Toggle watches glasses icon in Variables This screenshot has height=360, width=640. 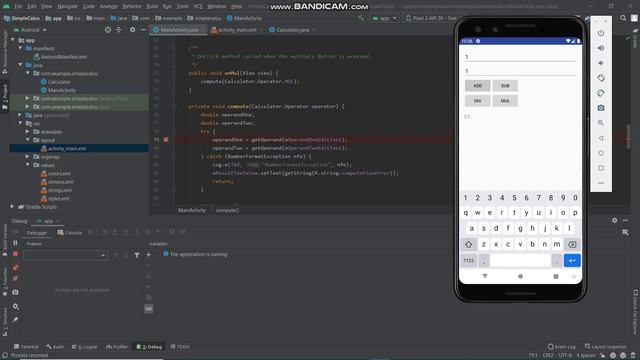[x=149, y=309]
